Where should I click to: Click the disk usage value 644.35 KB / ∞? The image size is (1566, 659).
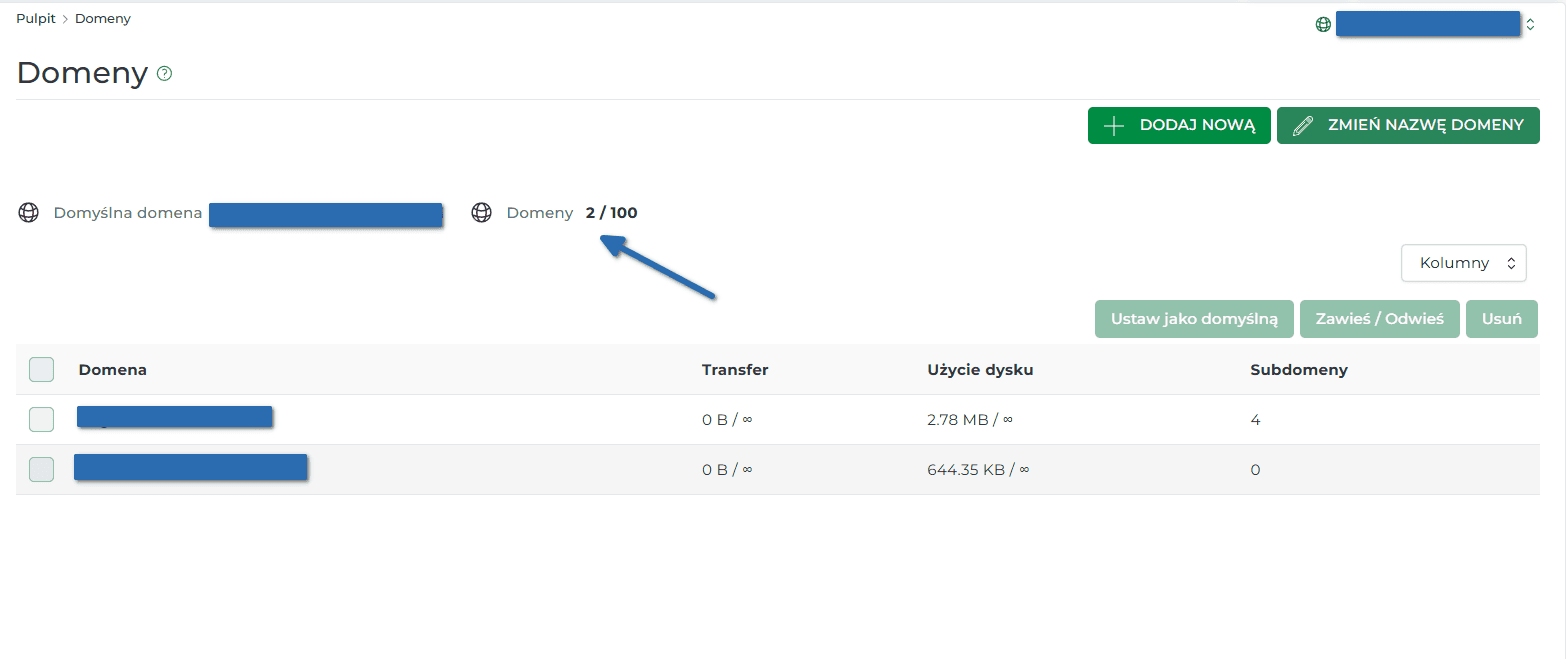[978, 469]
